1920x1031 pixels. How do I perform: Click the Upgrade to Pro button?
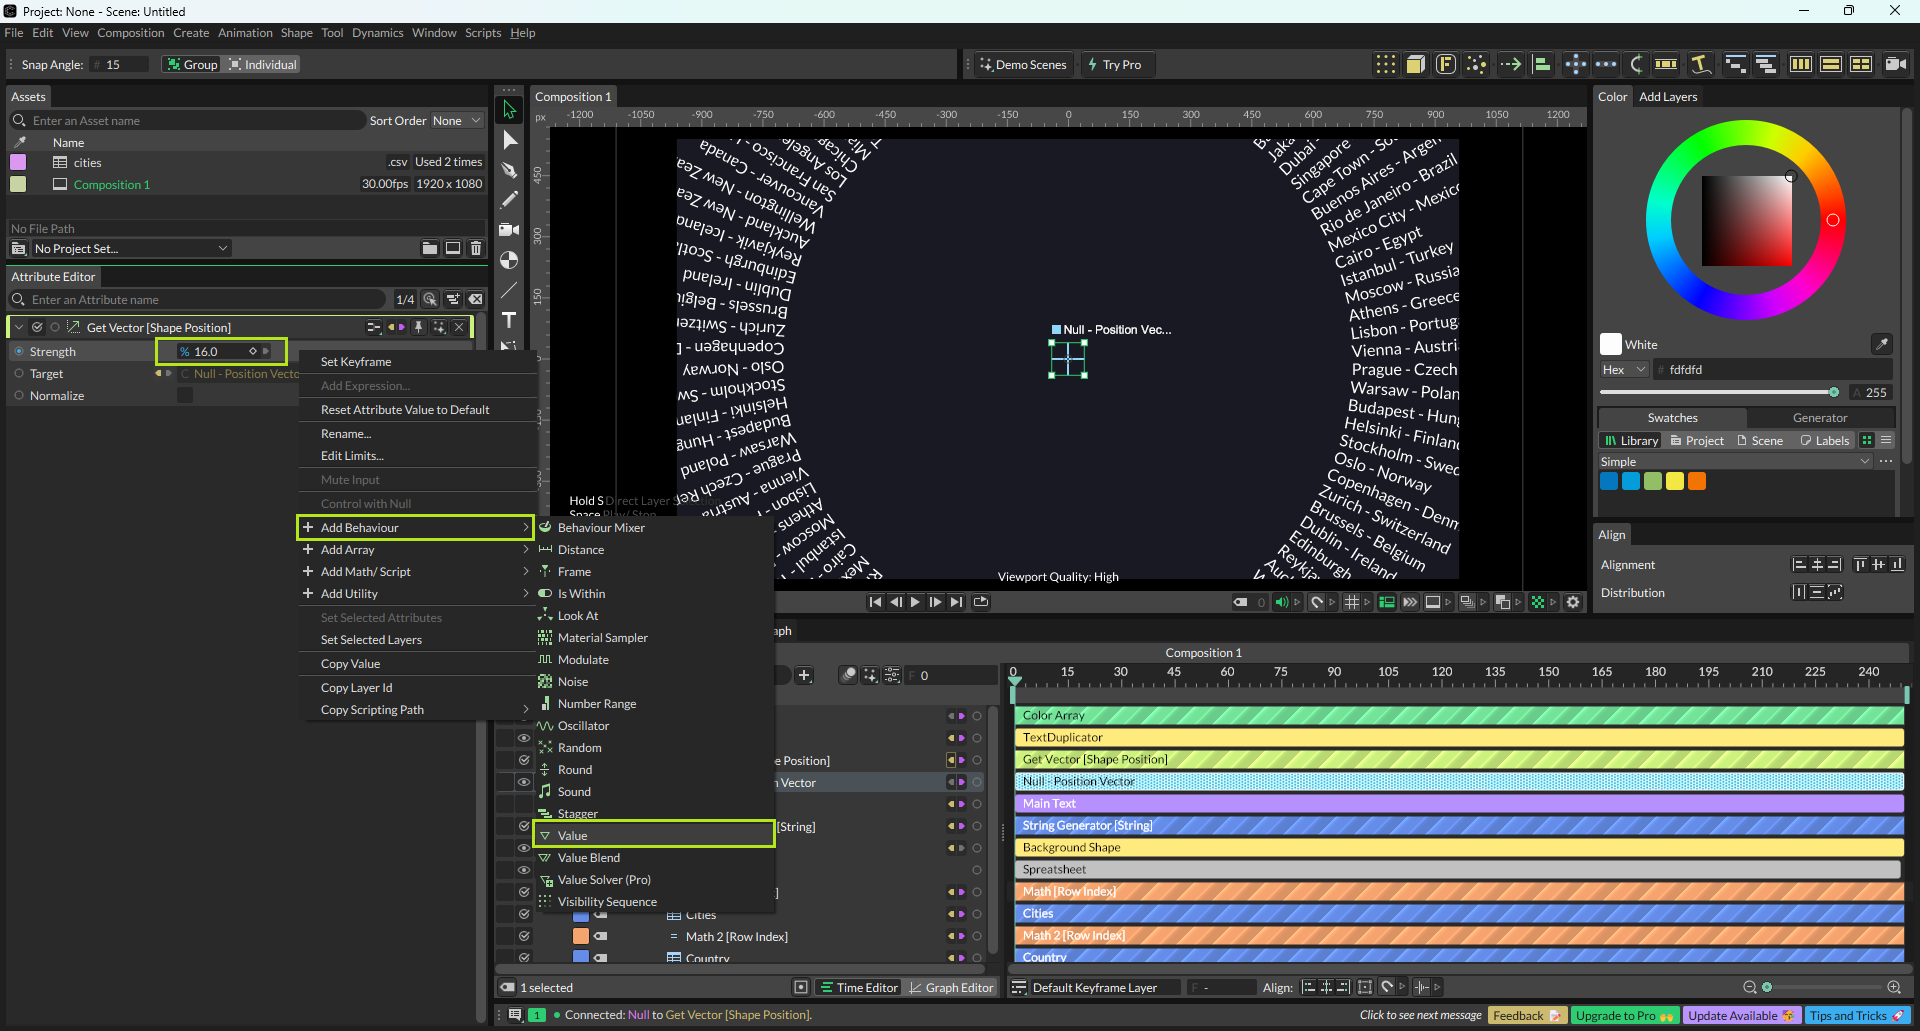(1624, 1016)
